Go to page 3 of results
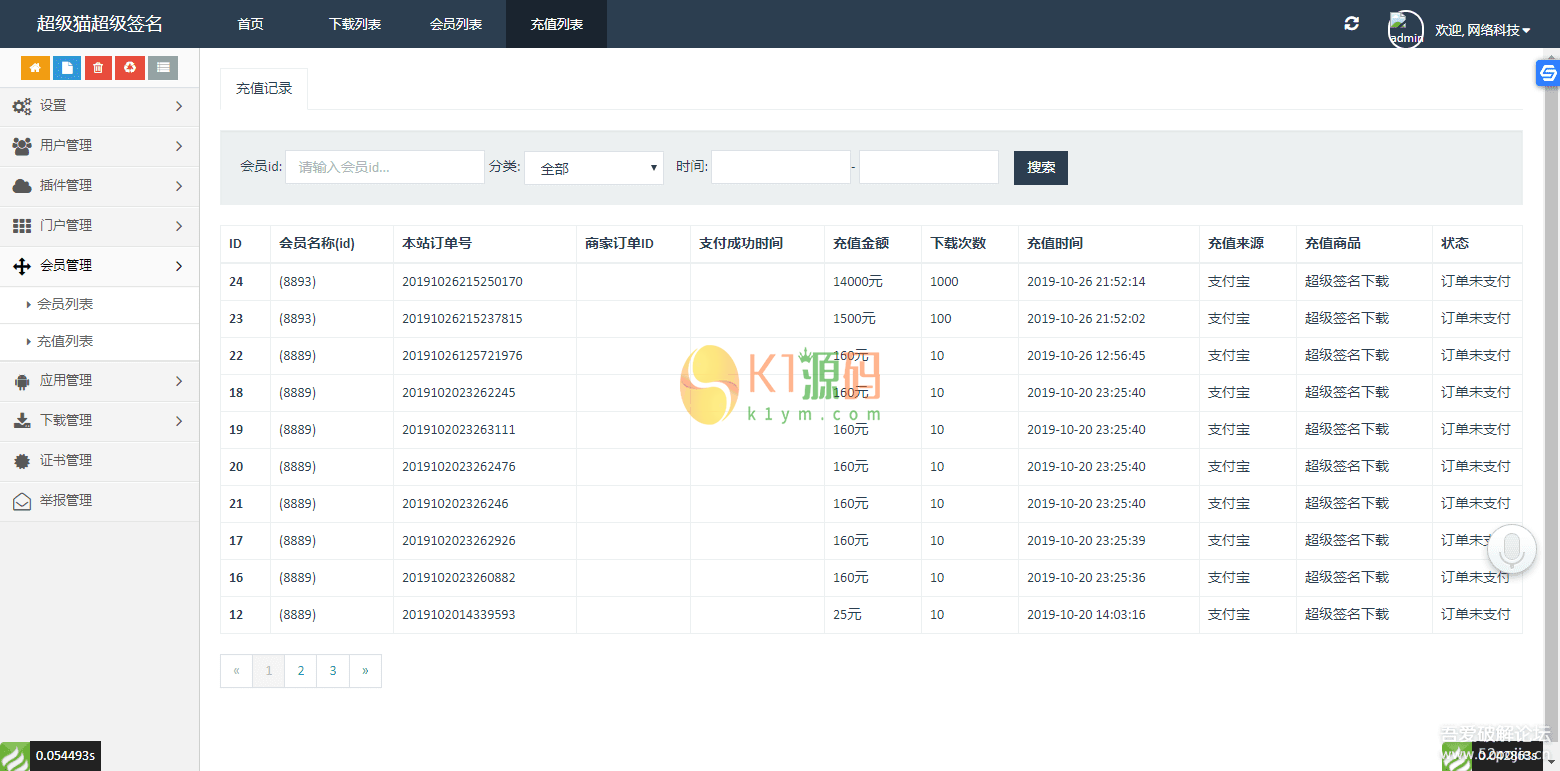The image size is (1560, 771). [332, 670]
